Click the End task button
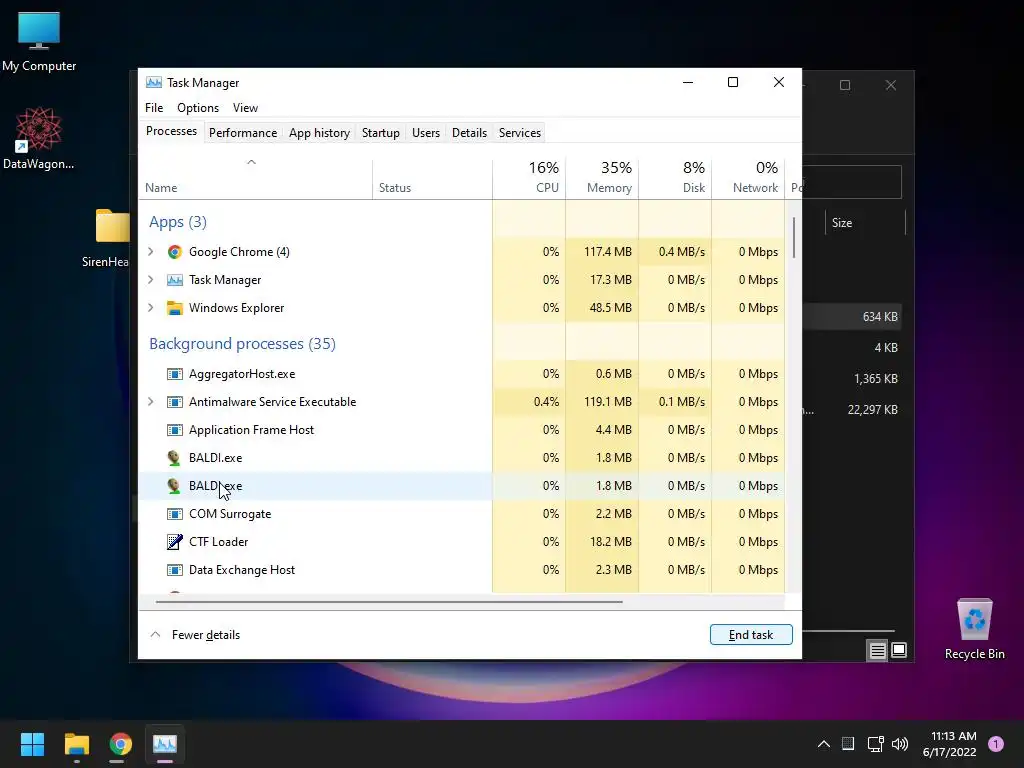The width and height of the screenshot is (1024, 768). [751, 635]
